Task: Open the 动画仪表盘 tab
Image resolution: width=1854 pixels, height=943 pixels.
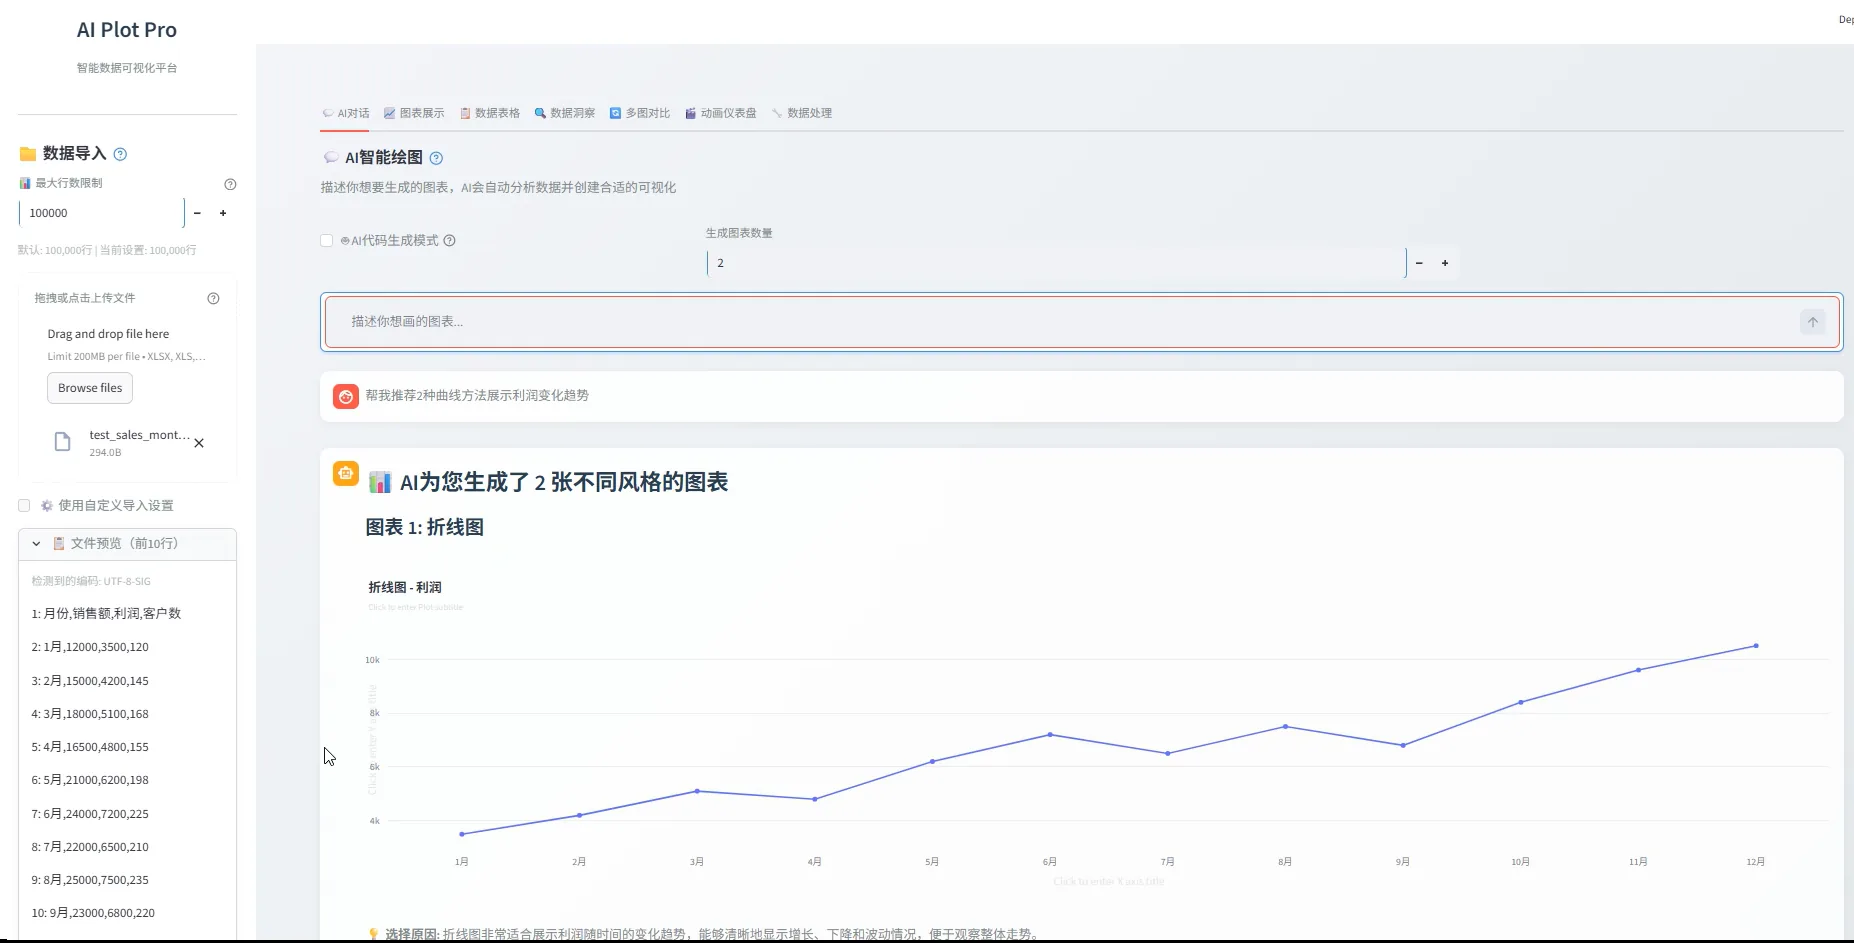Action: click(721, 113)
